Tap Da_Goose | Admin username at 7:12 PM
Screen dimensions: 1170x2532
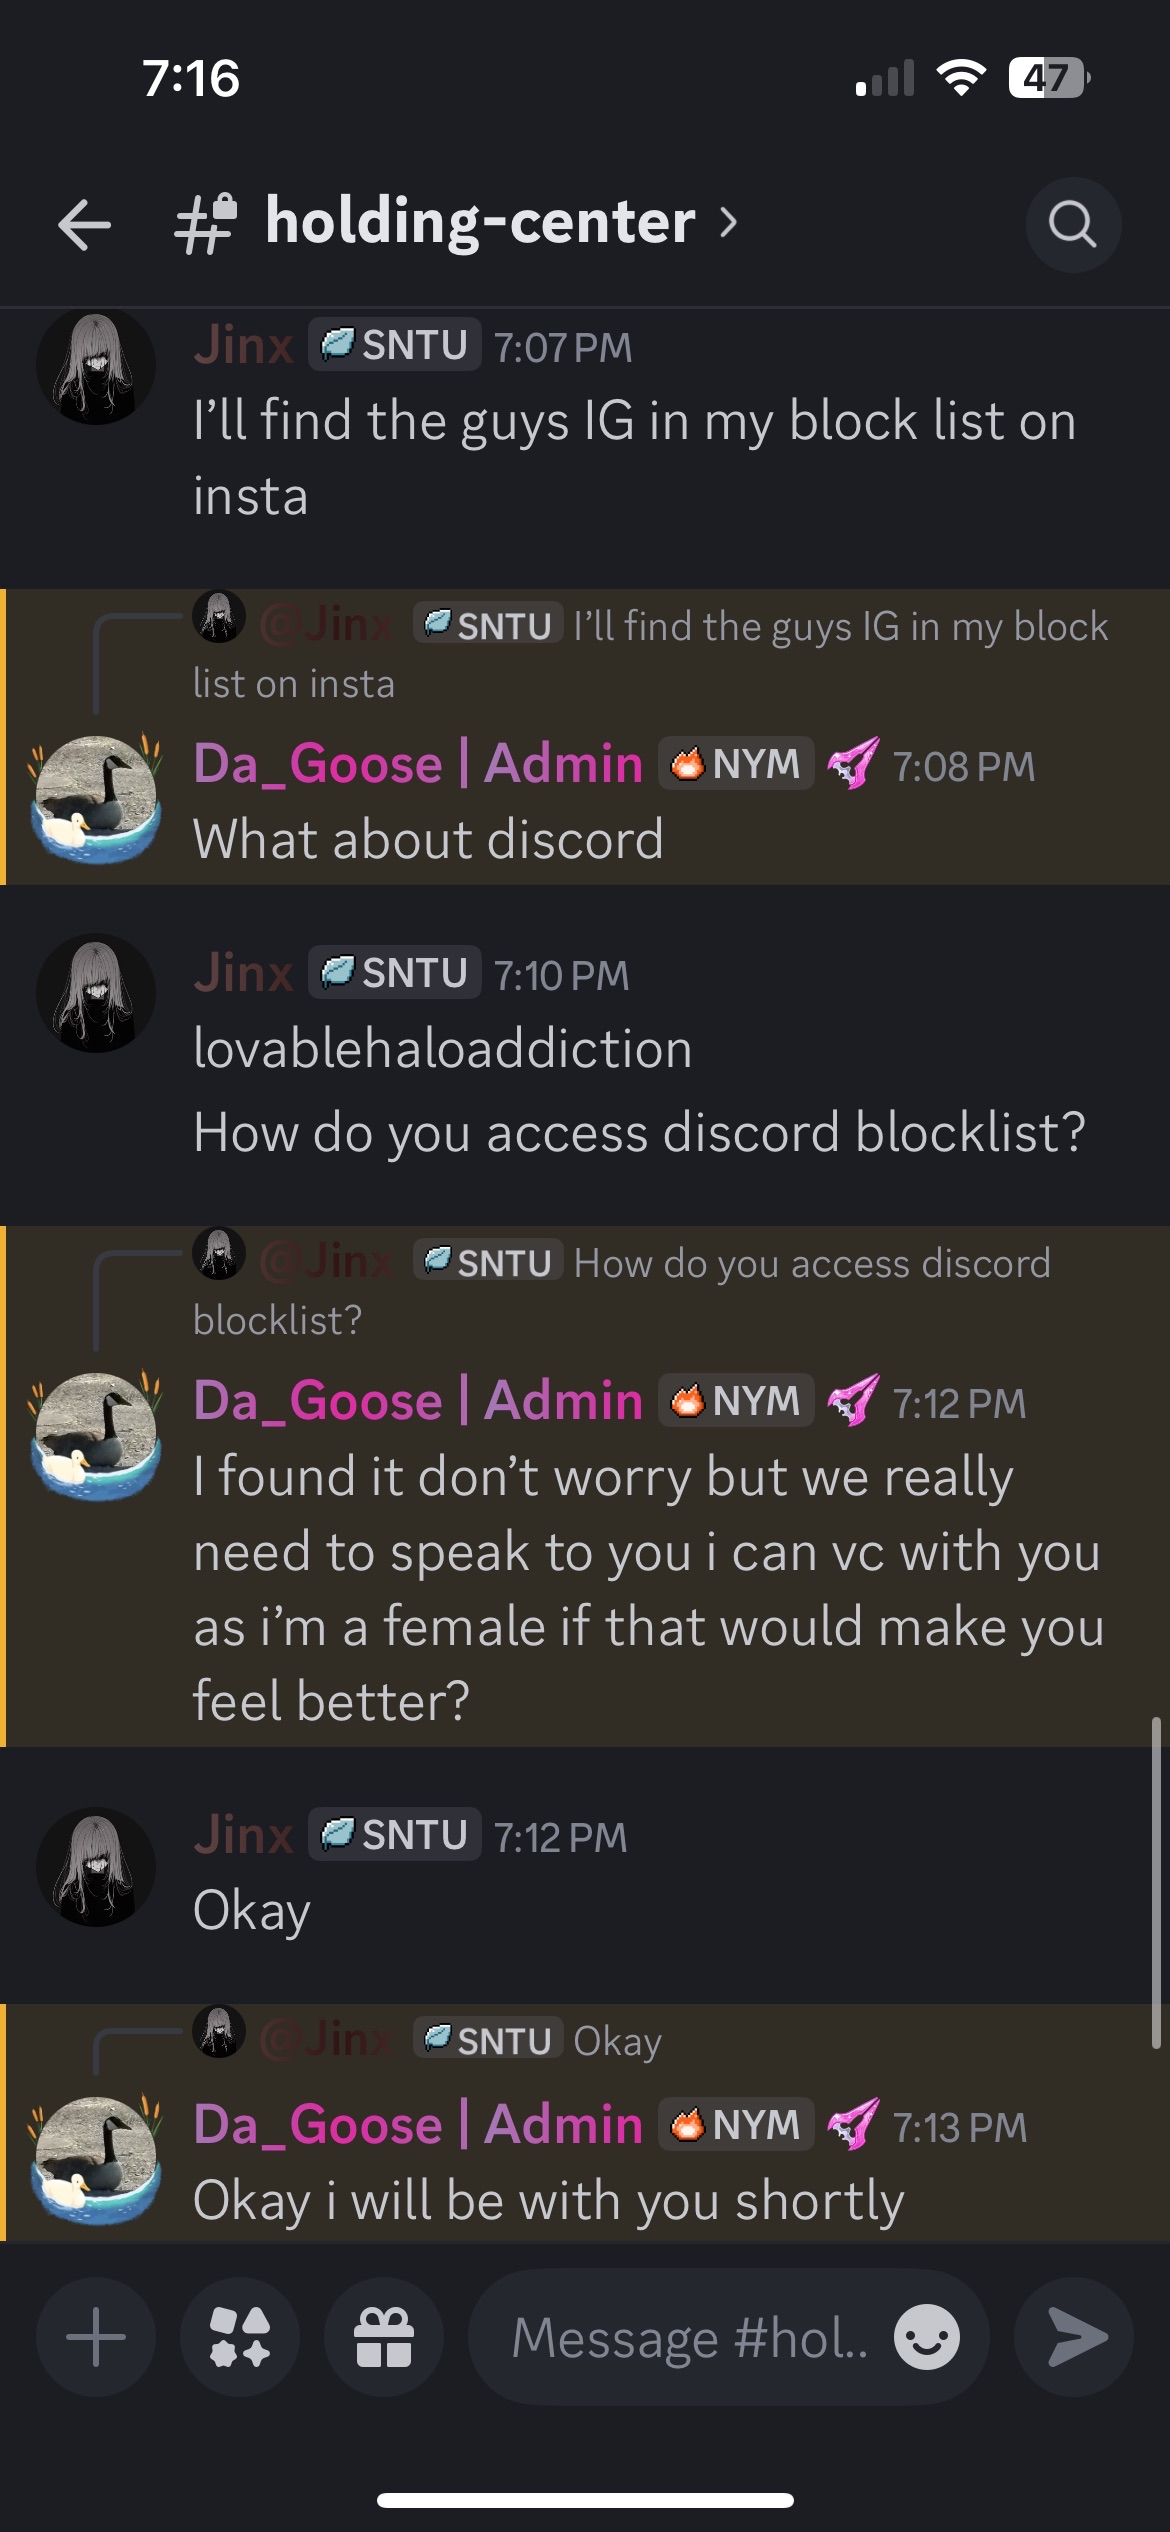tap(418, 1400)
